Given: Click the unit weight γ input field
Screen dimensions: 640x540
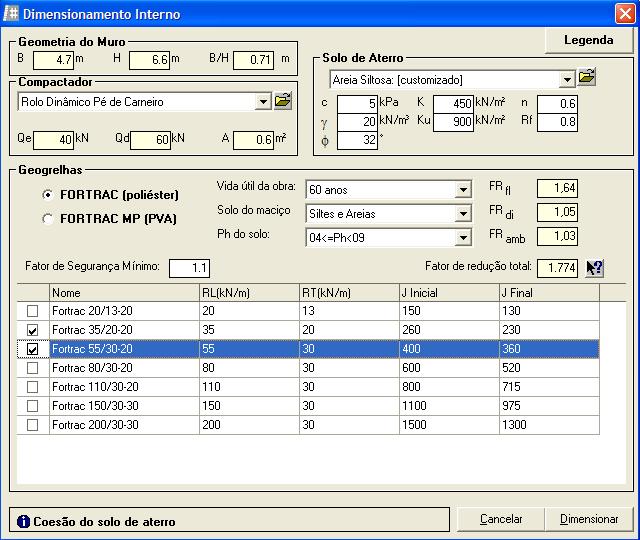Looking at the screenshot, I should coord(358,122).
